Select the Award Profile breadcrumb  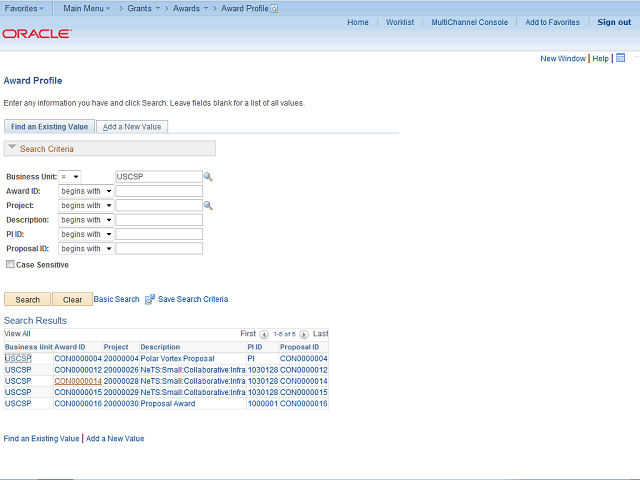tap(244, 8)
